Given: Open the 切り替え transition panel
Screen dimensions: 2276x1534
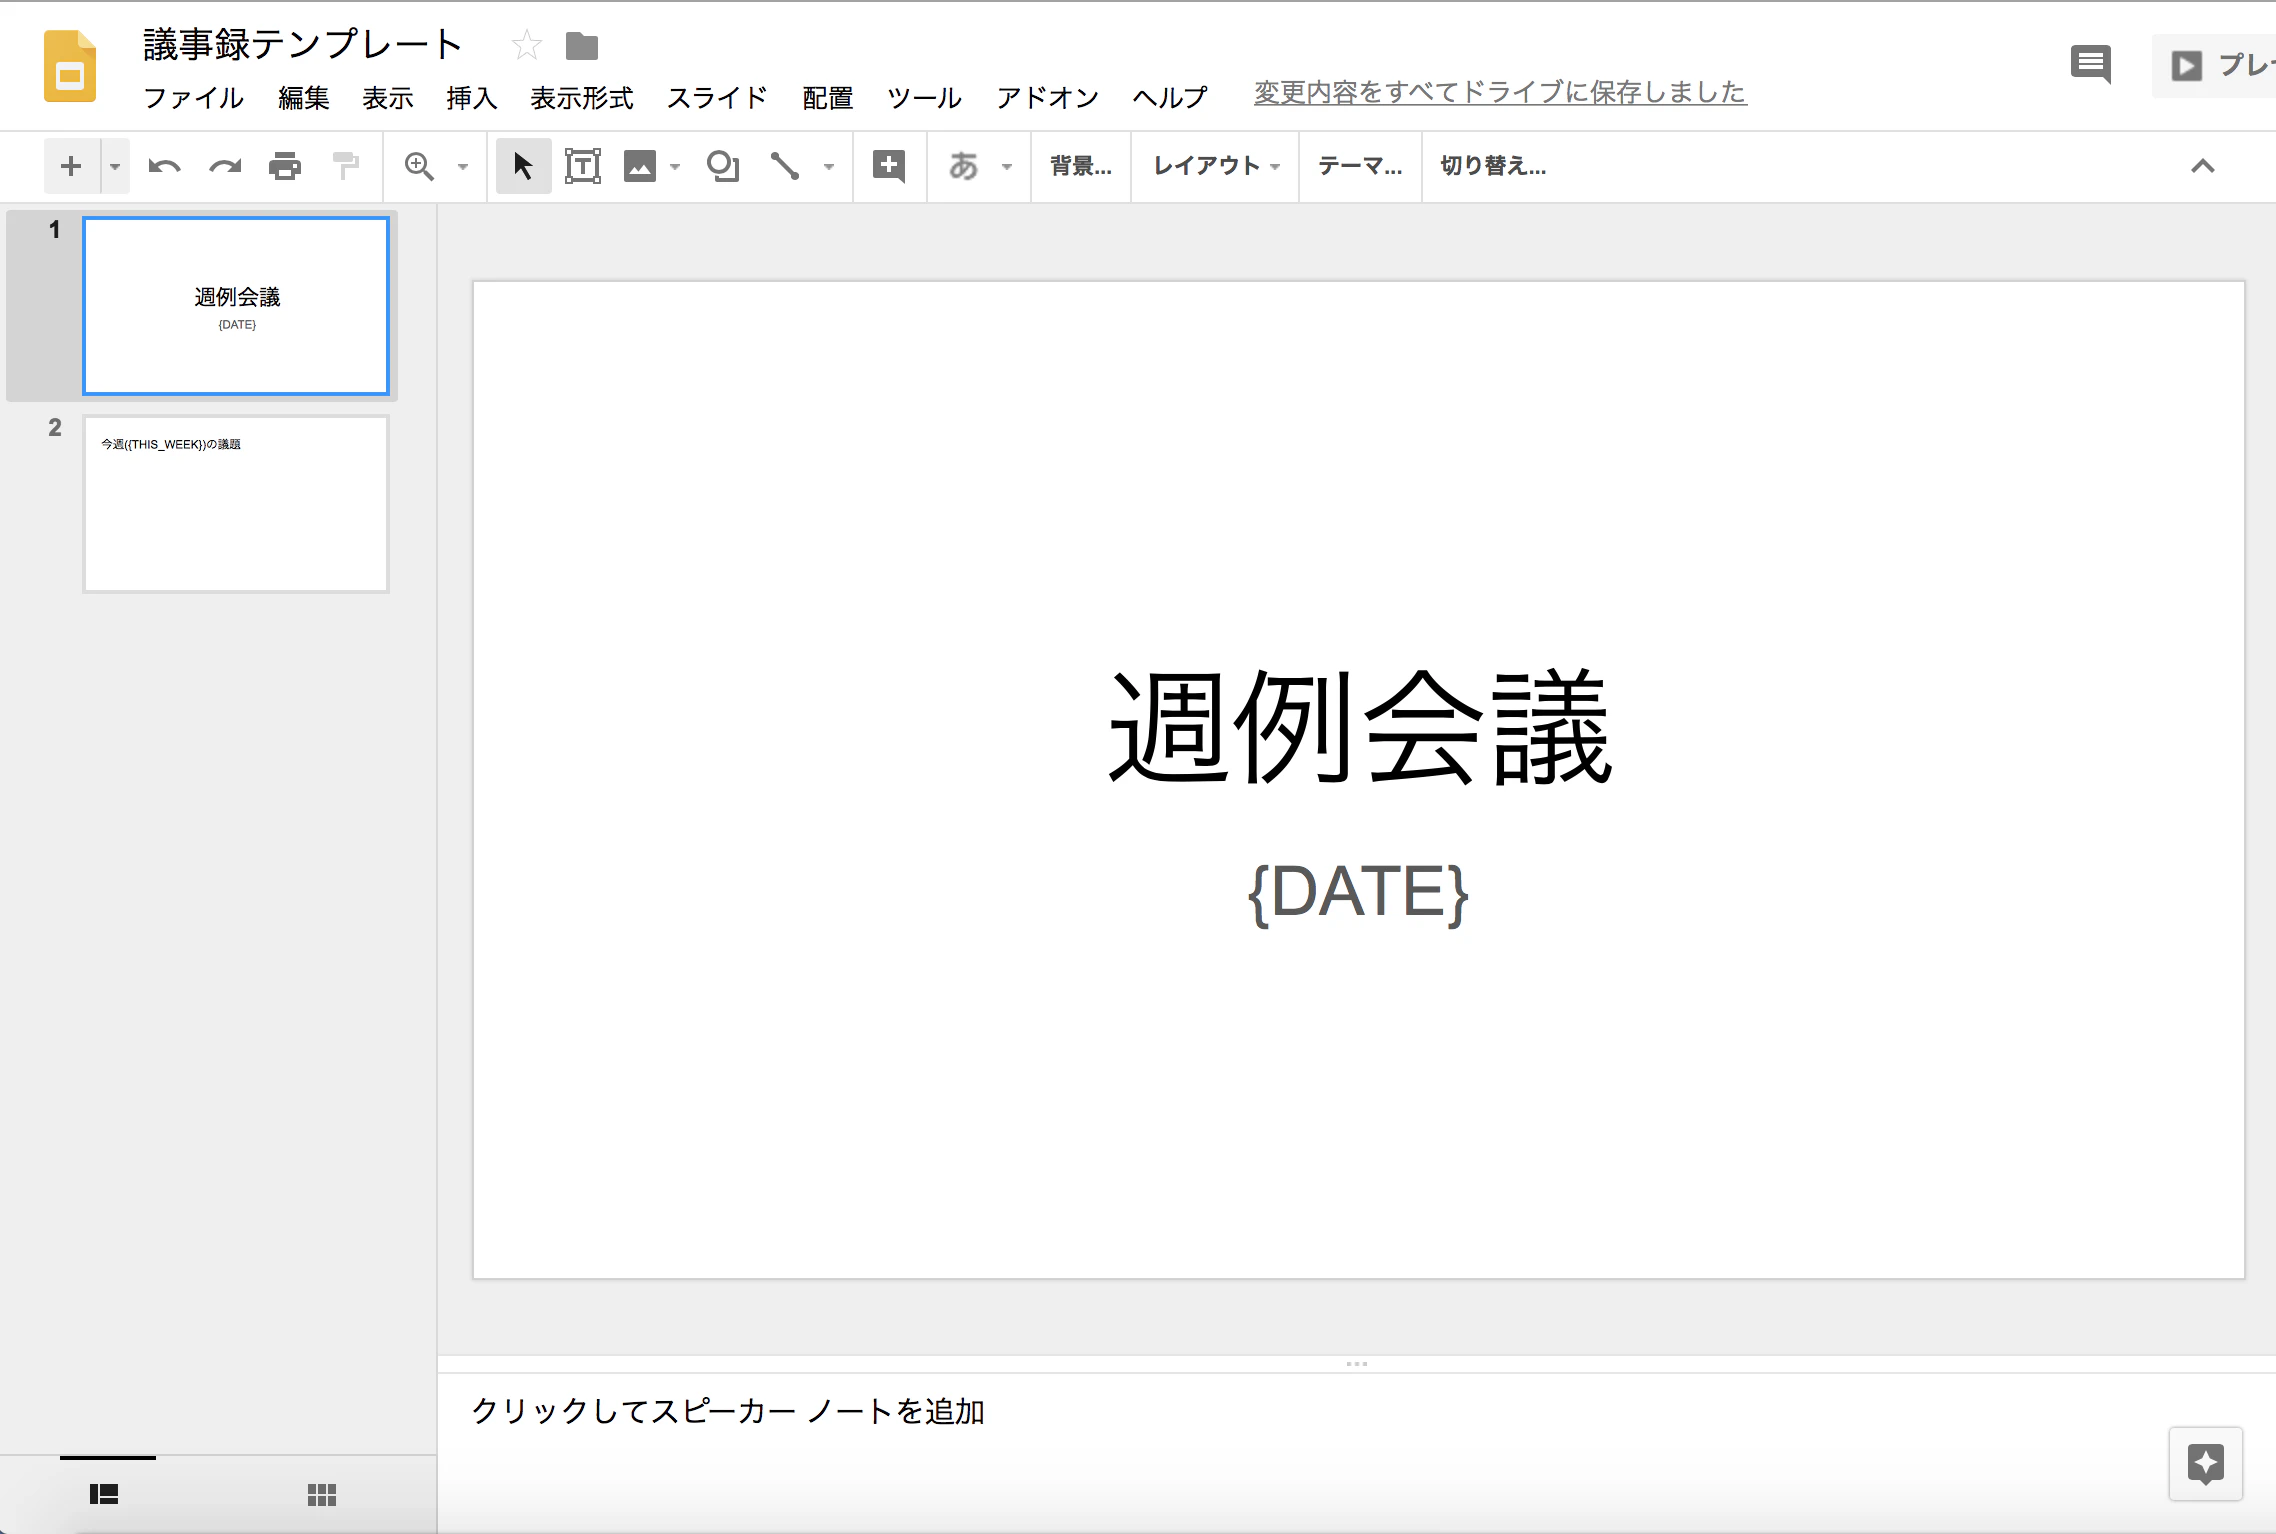Looking at the screenshot, I should pos(1493,166).
